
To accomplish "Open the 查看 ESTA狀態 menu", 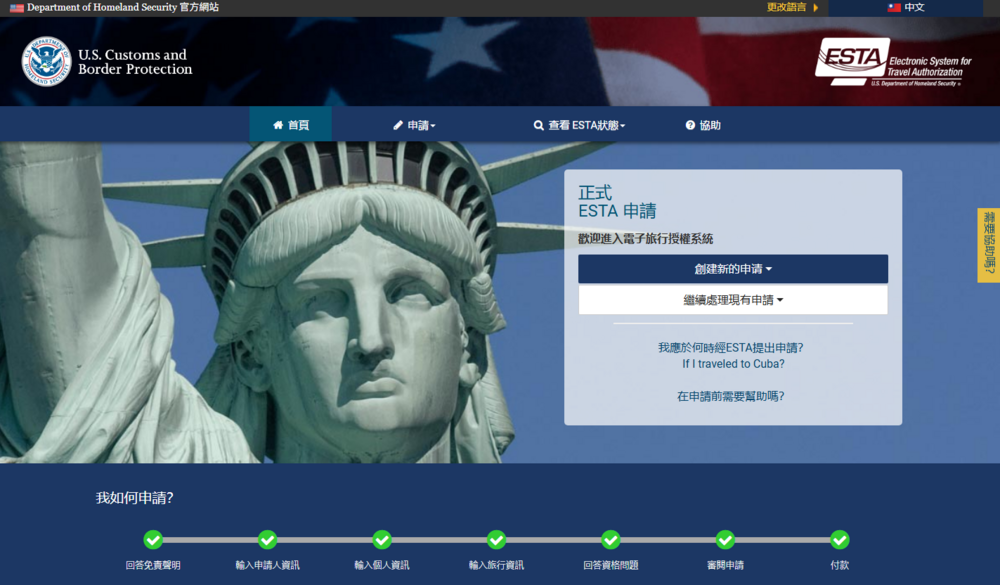I will coord(579,125).
